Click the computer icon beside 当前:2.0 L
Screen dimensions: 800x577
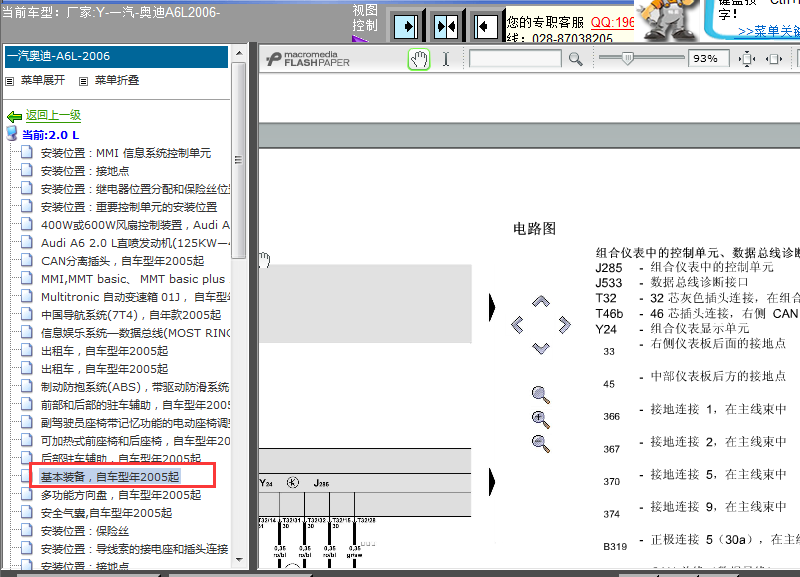[x=12, y=134]
